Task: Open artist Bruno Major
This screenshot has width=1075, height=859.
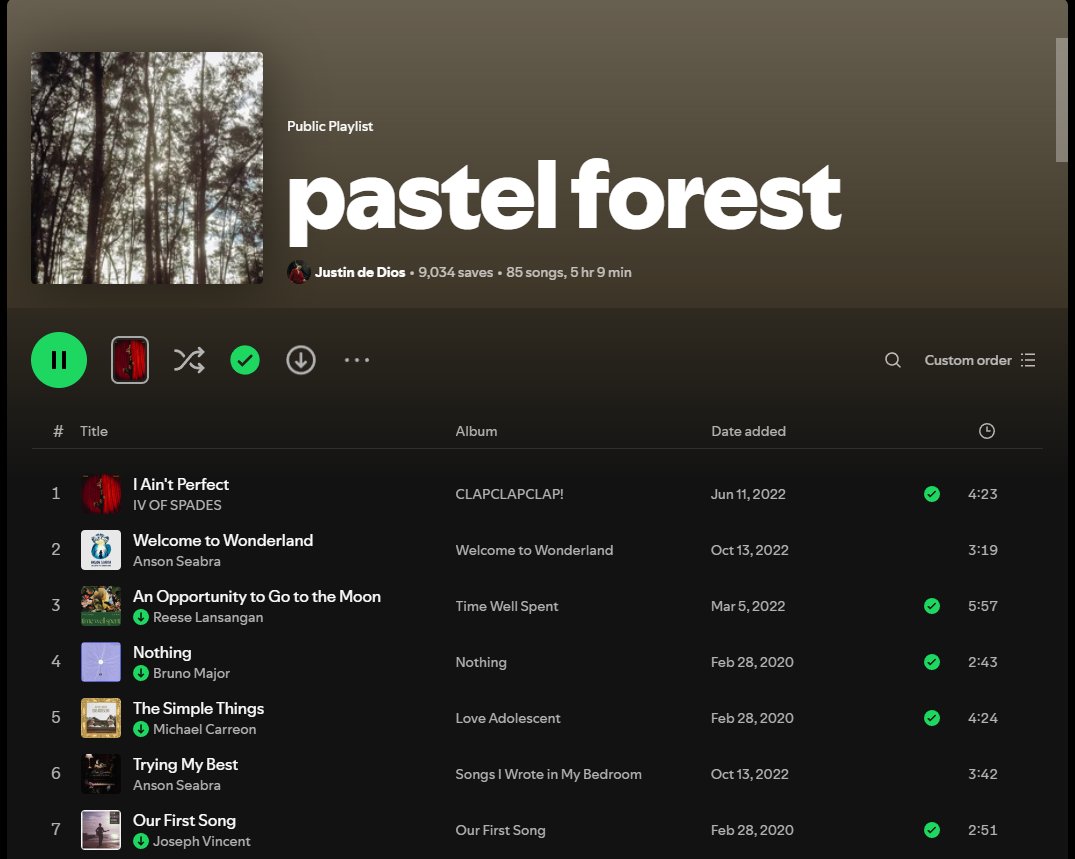Action: point(191,673)
